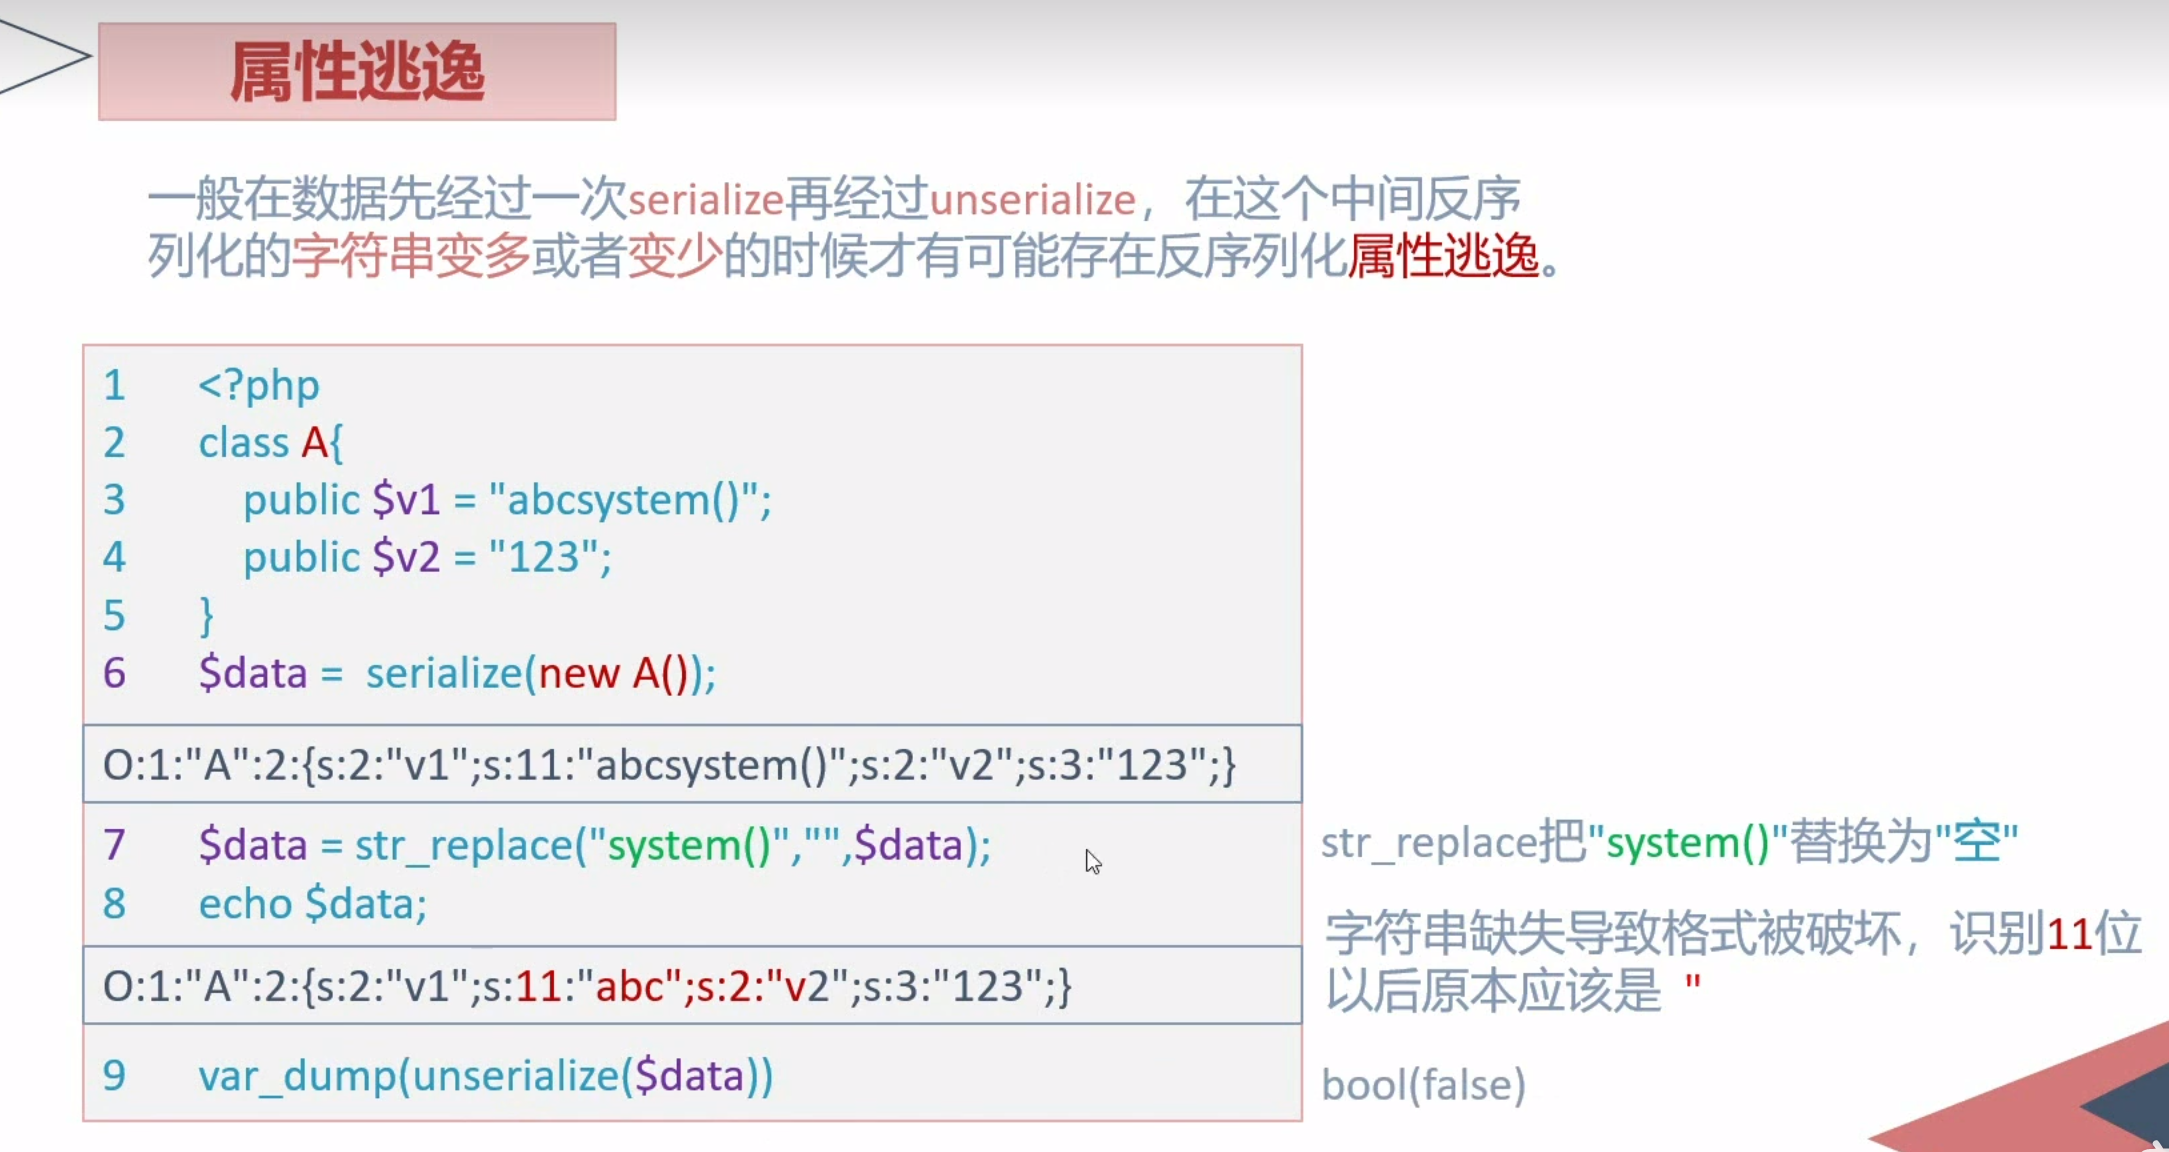2169x1152 pixels.
Task: Click the green system() in the side annotation
Action: coord(1687,842)
